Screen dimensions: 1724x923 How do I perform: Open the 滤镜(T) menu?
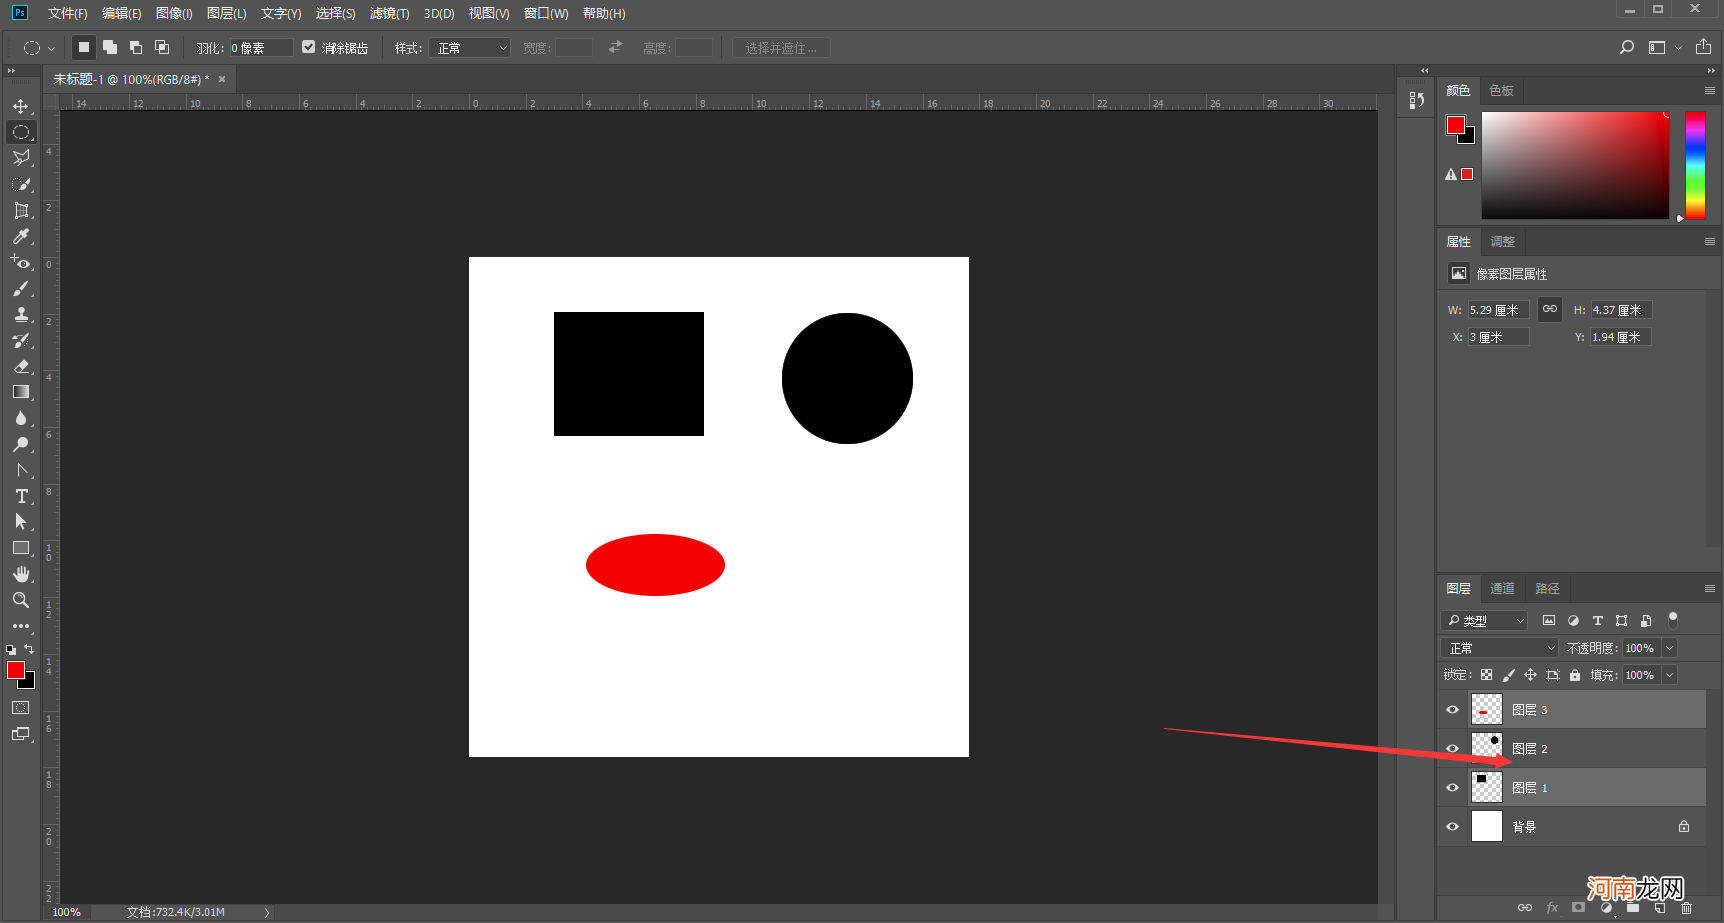tap(389, 13)
